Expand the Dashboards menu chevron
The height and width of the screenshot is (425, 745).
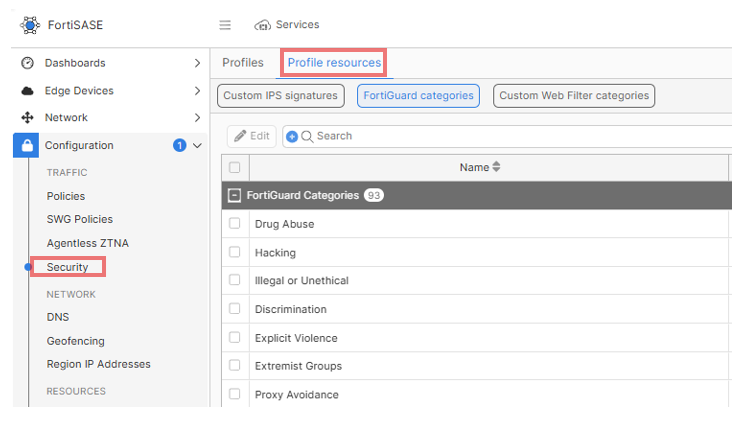coord(197,63)
